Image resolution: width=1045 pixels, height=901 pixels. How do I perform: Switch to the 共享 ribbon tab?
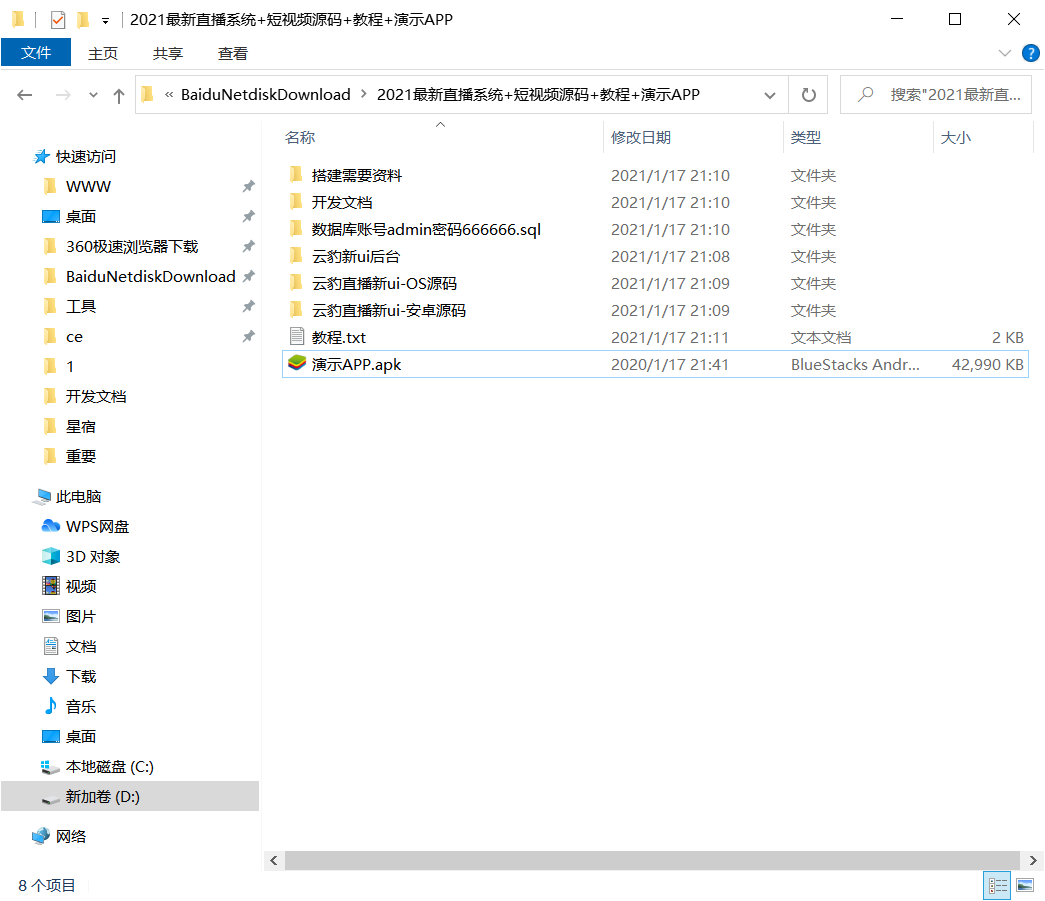[167, 53]
